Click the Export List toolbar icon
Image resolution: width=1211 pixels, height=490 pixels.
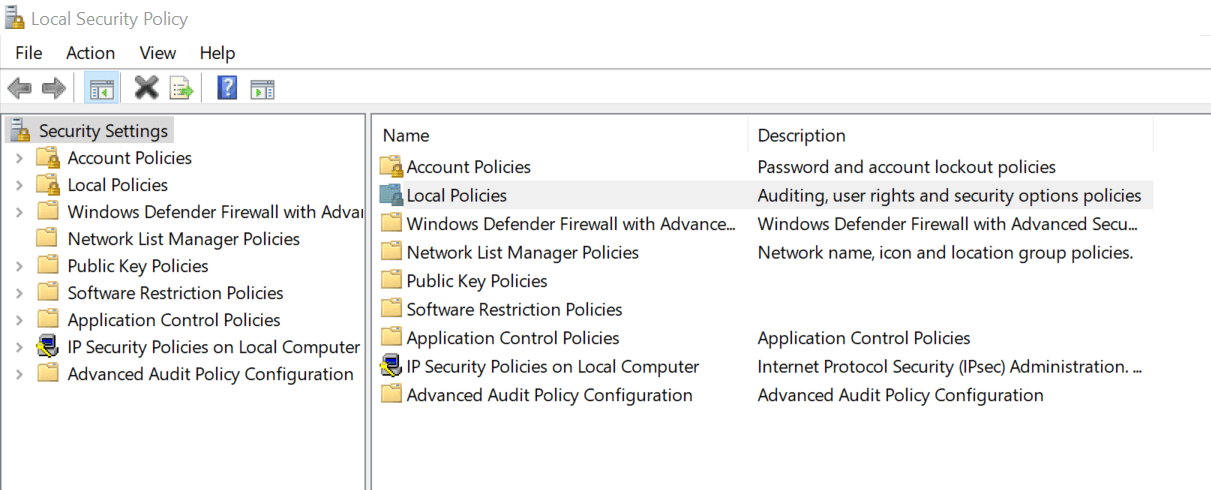pyautogui.click(x=181, y=89)
